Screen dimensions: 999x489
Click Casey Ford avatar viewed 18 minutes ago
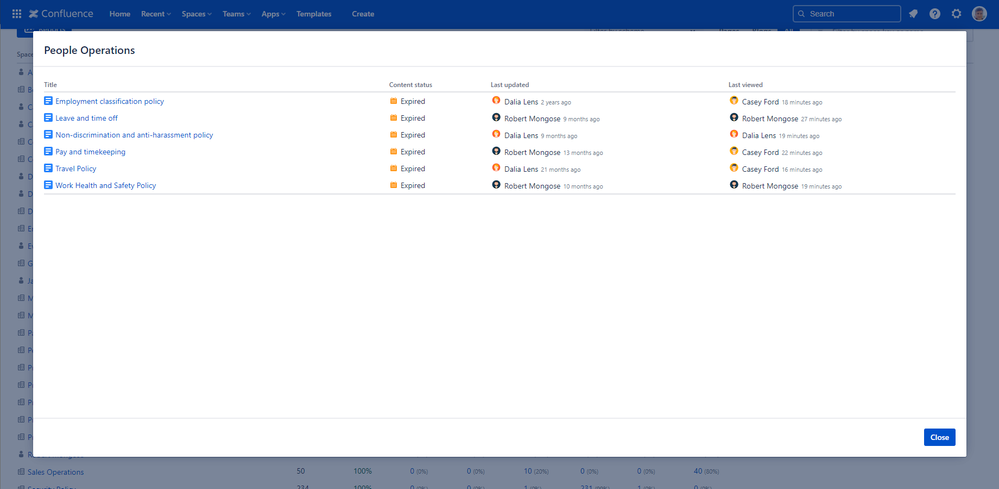[x=734, y=101]
